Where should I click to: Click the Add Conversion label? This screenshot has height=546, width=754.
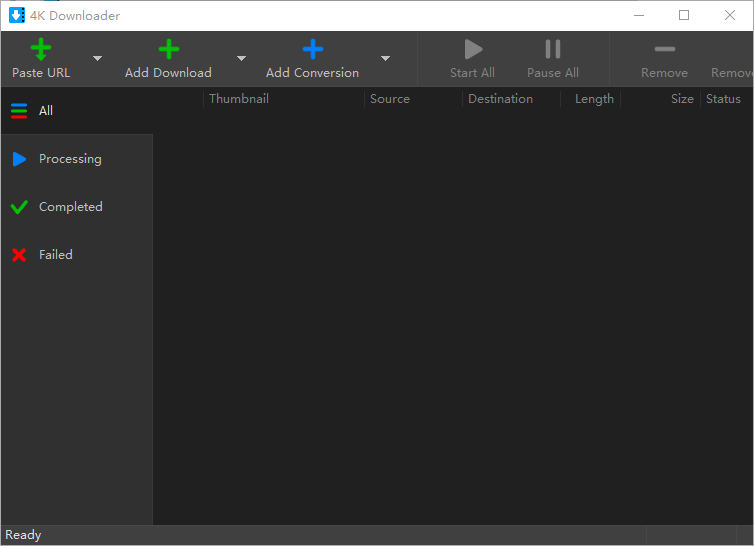(313, 73)
